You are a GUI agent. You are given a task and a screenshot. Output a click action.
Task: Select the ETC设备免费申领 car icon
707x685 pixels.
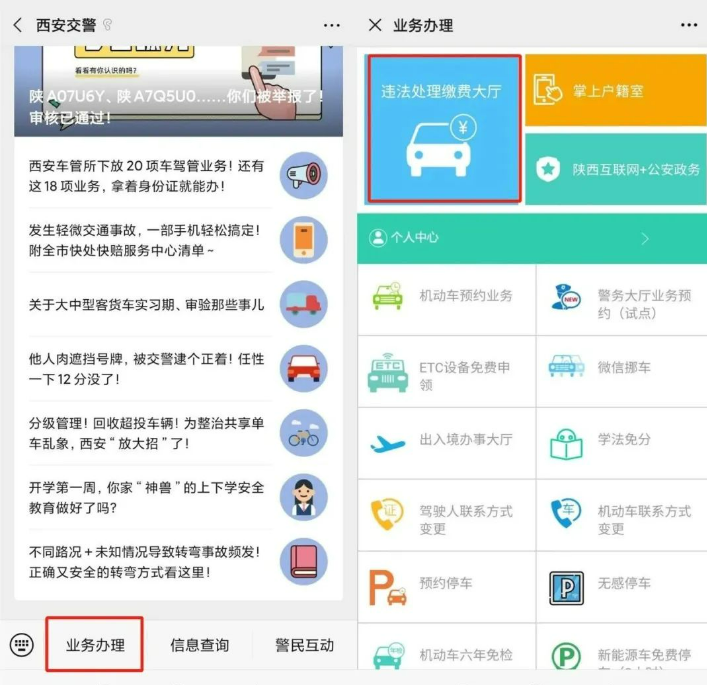click(x=388, y=373)
